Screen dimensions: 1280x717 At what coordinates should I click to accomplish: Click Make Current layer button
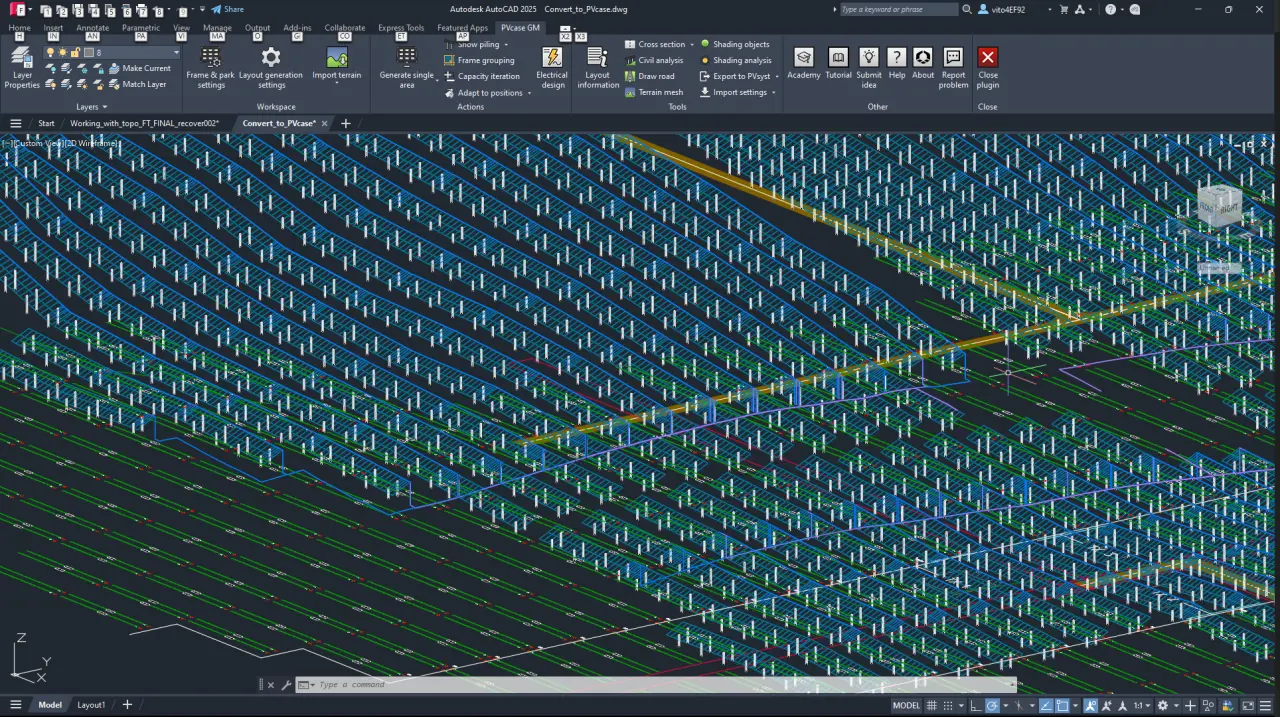139,68
